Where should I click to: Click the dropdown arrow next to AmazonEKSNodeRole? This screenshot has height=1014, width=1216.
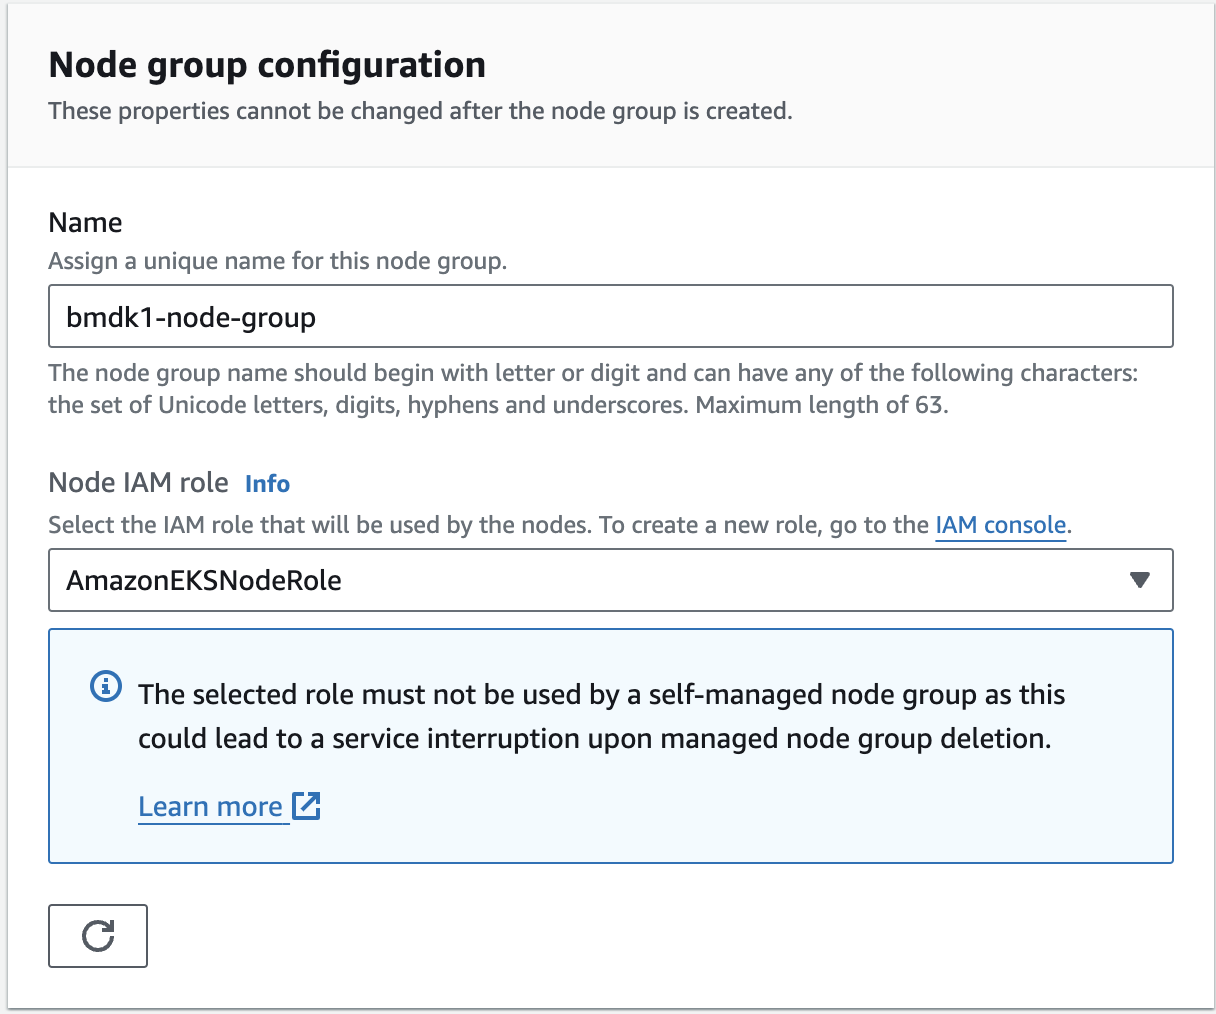pyautogui.click(x=1139, y=580)
